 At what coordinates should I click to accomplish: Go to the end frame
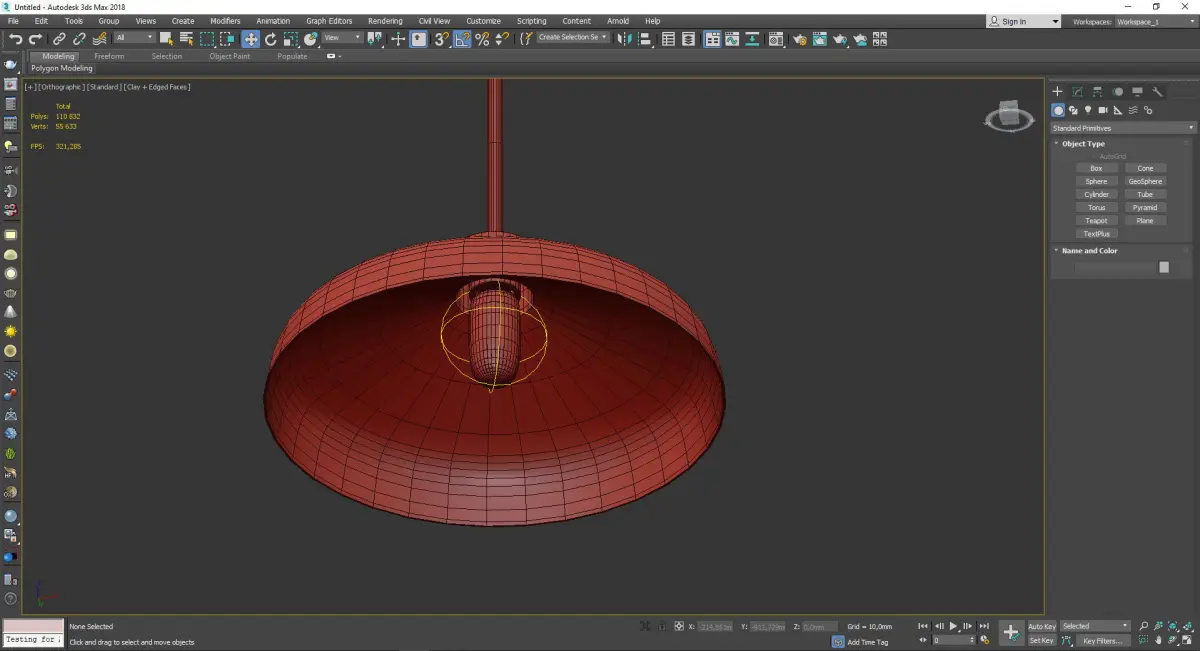[984, 626]
